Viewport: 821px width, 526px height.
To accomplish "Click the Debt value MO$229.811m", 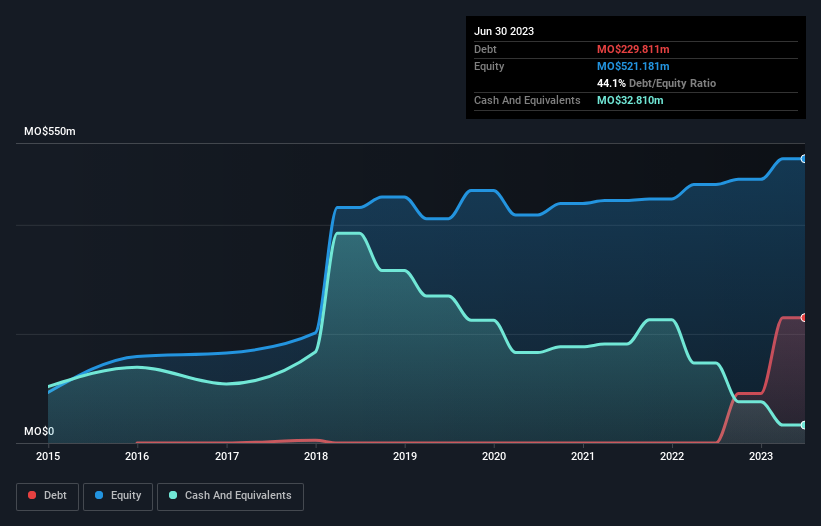I will pyautogui.click(x=633, y=49).
